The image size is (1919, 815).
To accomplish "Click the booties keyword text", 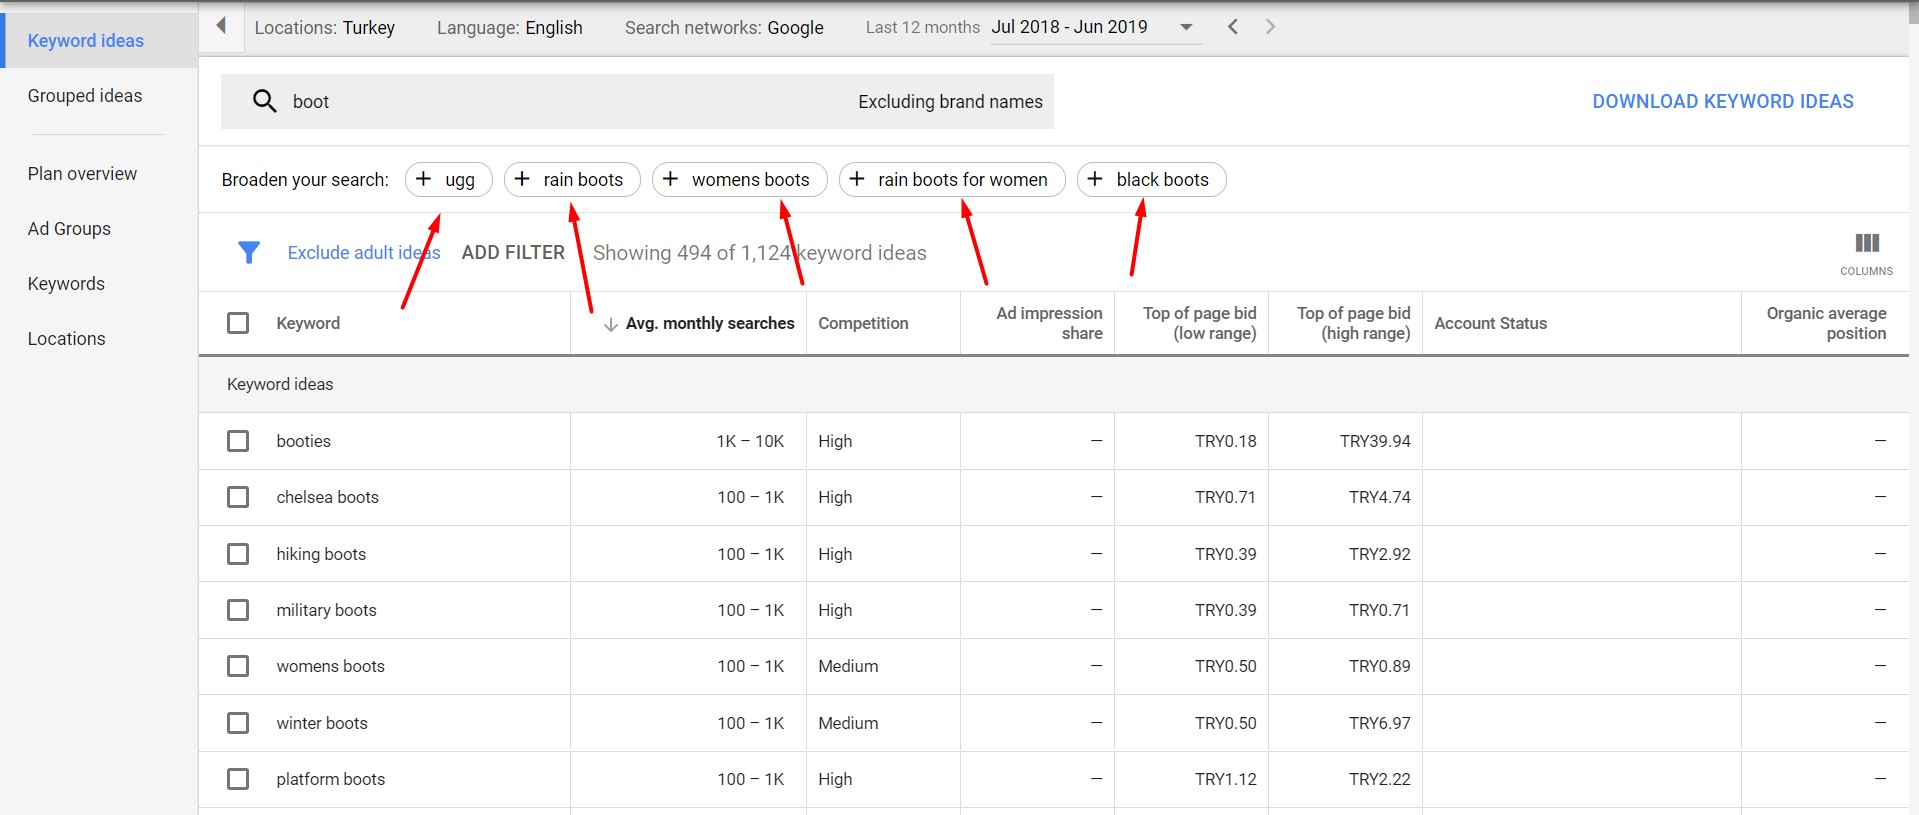I will tap(303, 441).
